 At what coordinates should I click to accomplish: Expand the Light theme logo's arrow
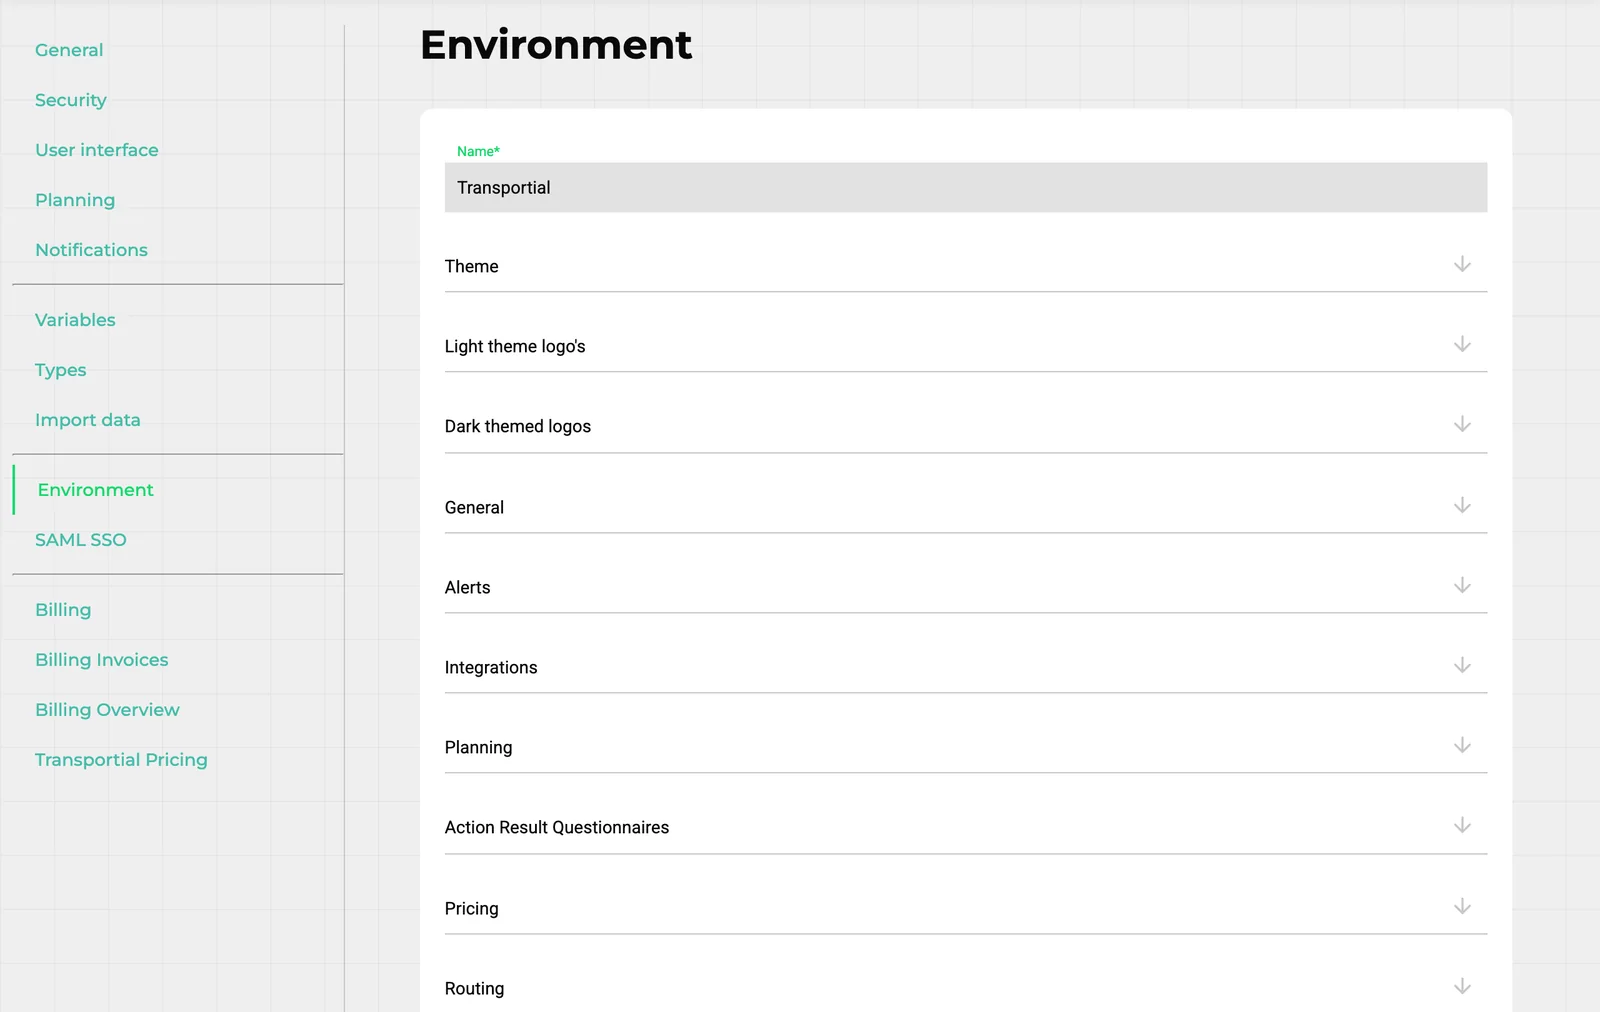click(1462, 344)
